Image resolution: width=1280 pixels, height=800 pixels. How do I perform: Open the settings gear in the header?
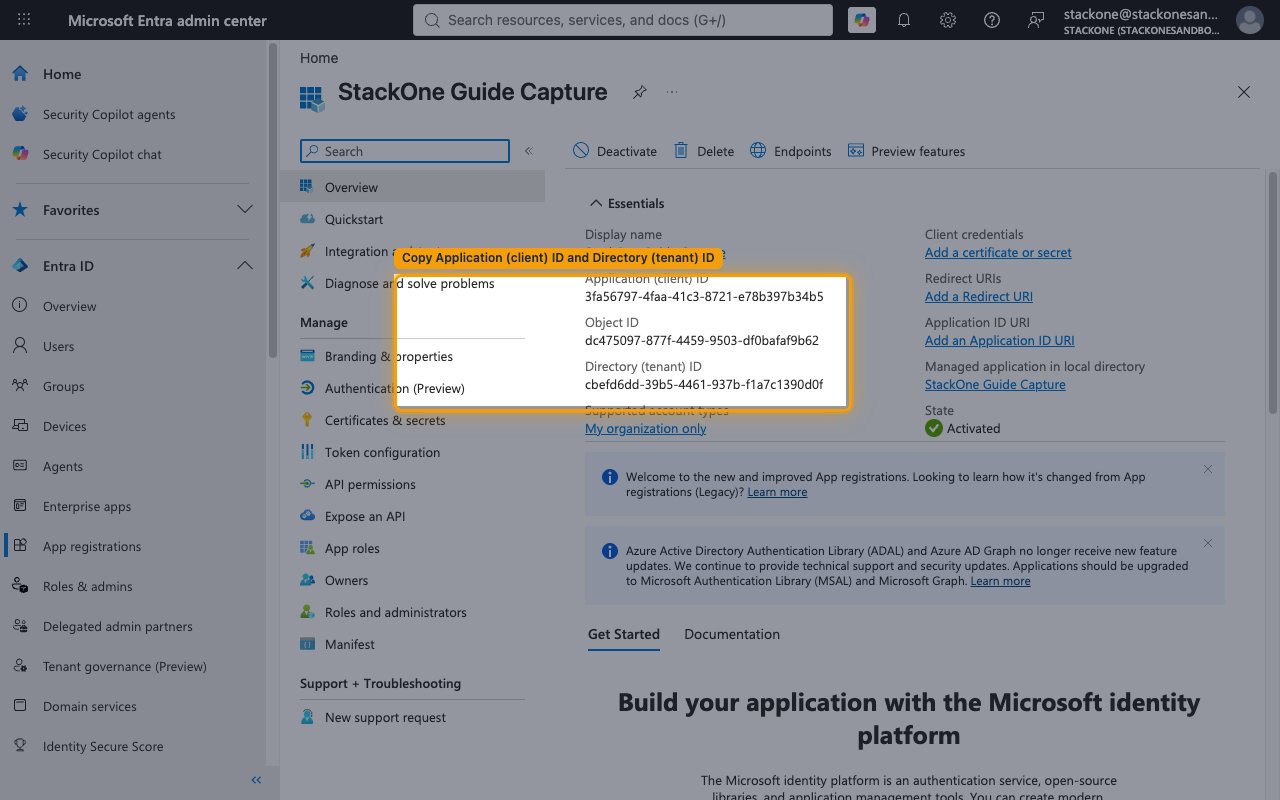(948, 20)
